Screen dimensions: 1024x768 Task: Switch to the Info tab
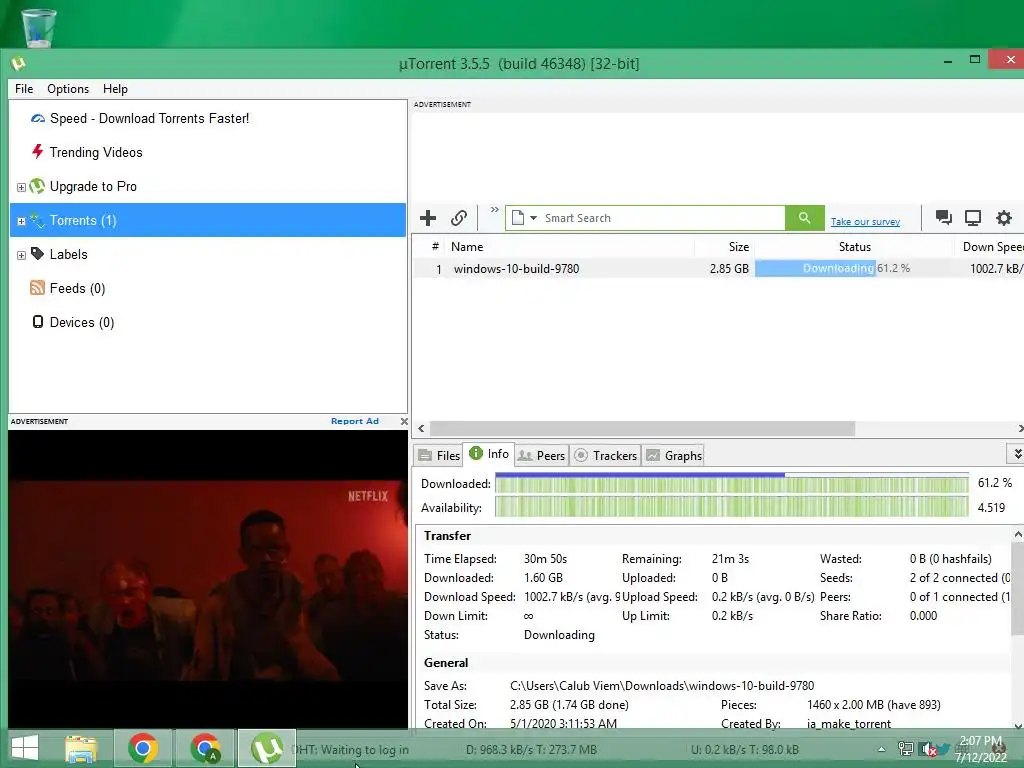[489, 454]
